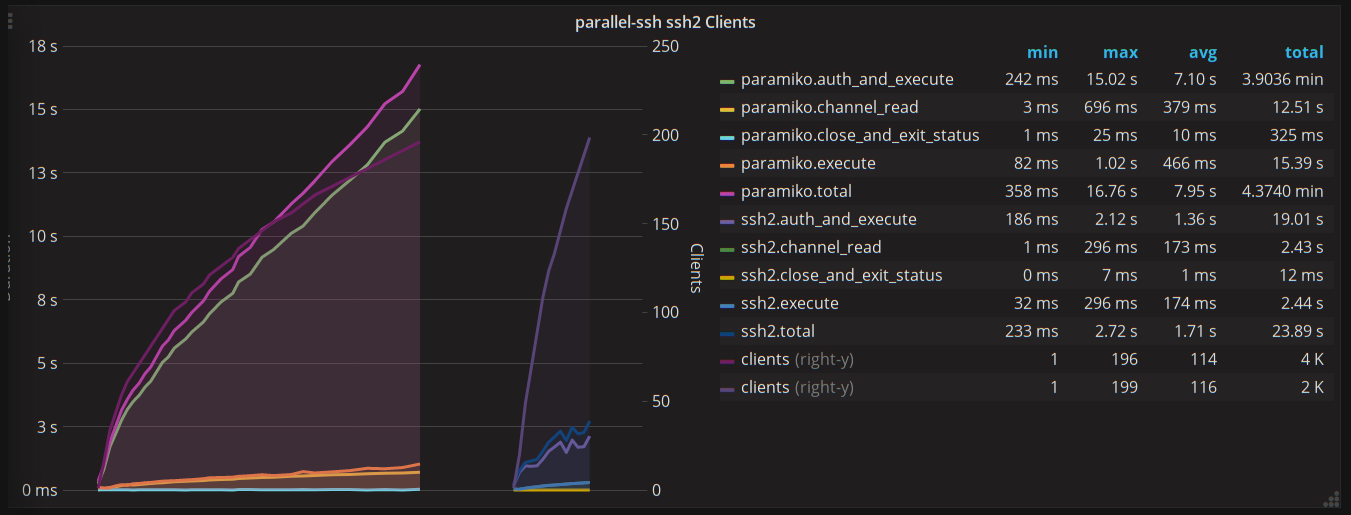This screenshot has width=1351, height=515.
Task: Click the panel drag handle dots at top-left corner
Action: pyautogui.click(x=11, y=23)
